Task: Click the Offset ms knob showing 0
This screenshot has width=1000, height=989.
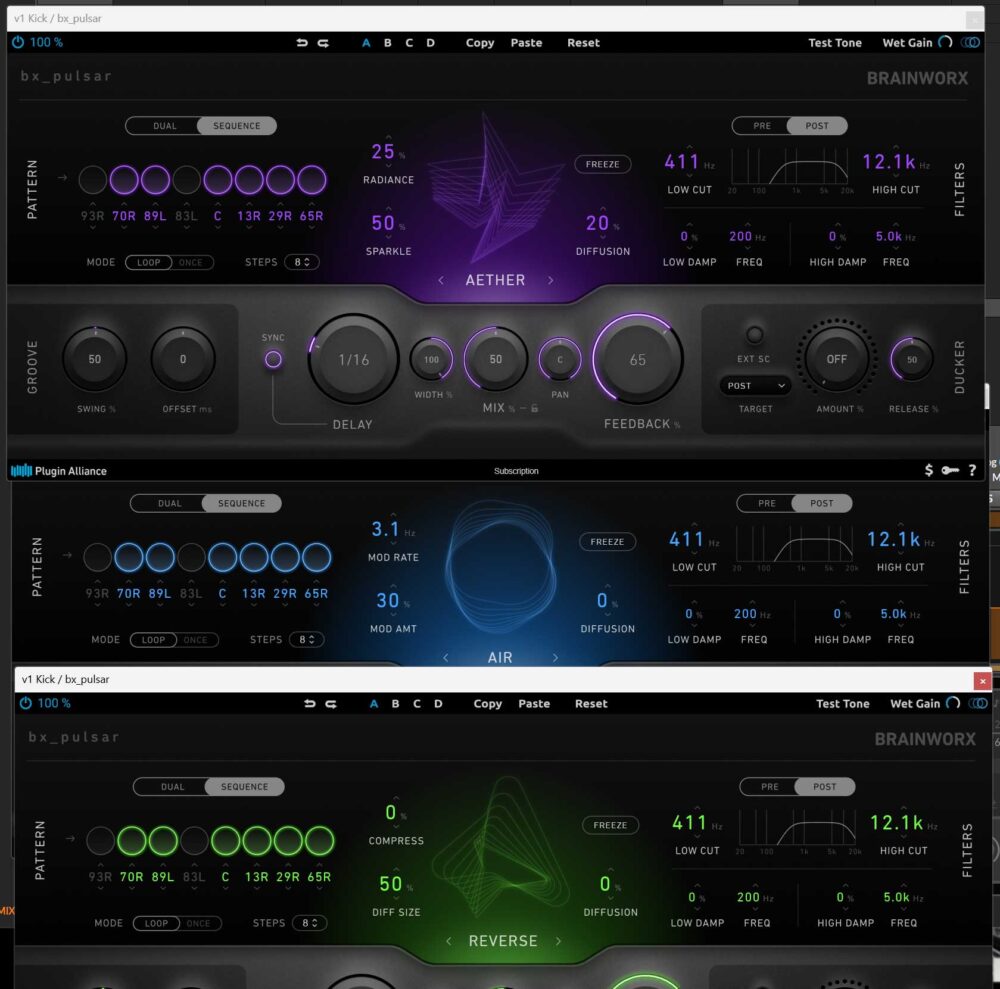Action: (x=183, y=359)
